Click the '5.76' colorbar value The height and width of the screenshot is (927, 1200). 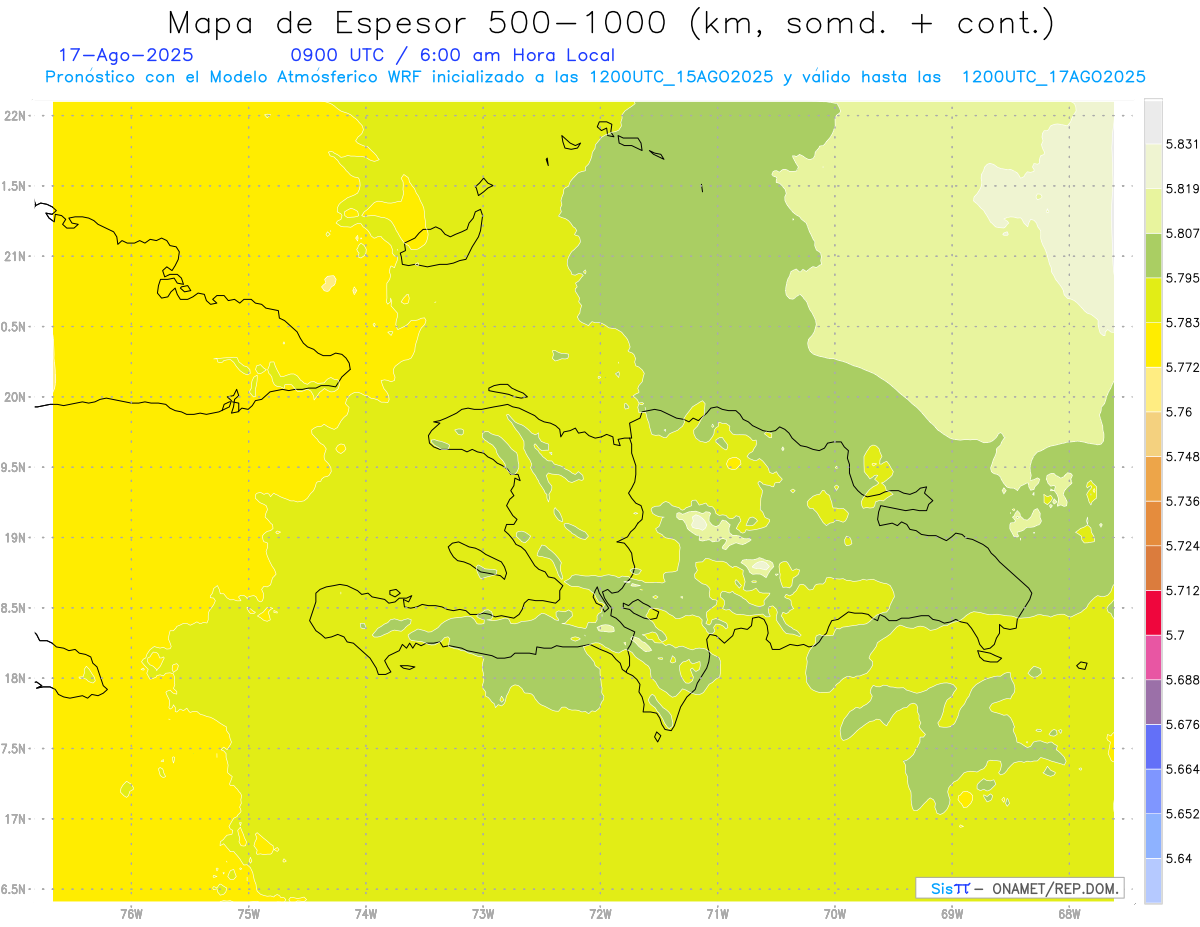1178,412
